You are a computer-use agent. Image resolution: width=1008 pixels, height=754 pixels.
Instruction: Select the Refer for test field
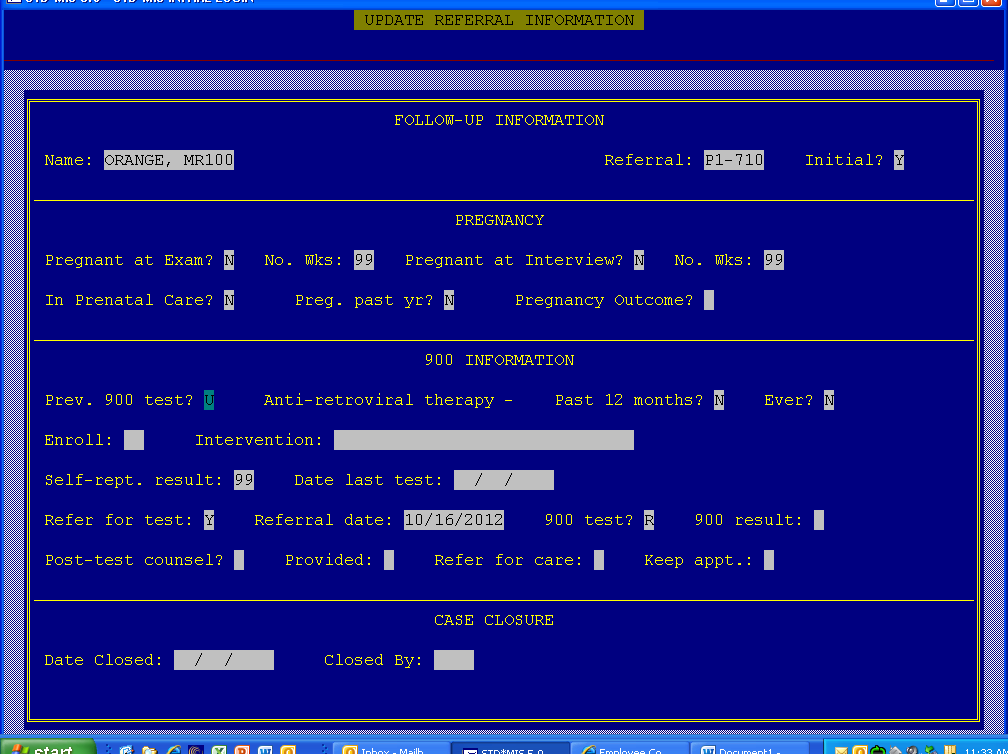[209, 520]
